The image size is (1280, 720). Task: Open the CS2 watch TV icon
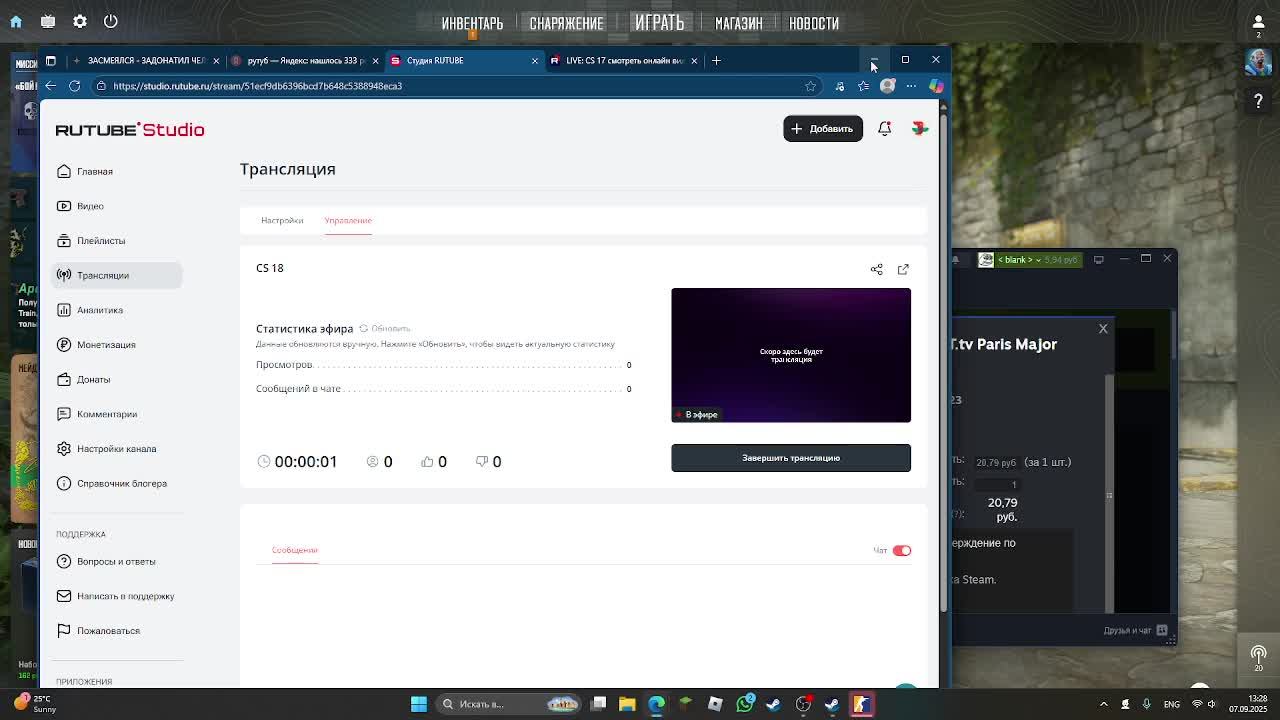[x=48, y=21]
